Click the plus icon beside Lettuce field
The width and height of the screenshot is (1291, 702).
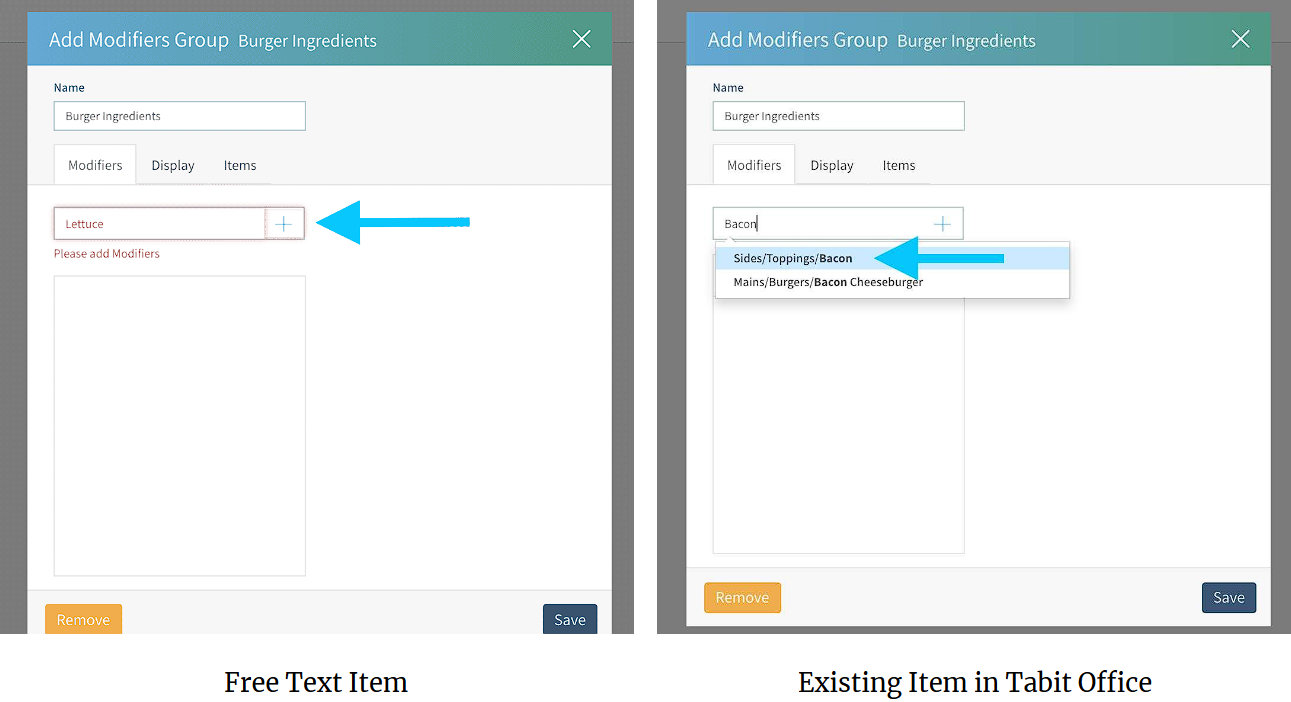click(284, 224)
